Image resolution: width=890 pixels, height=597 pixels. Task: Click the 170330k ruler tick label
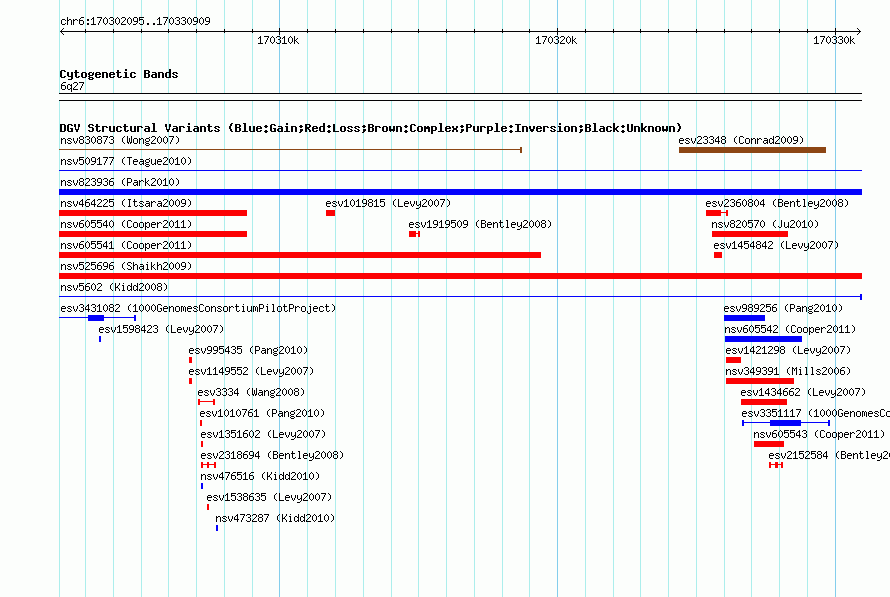point(834,40)
